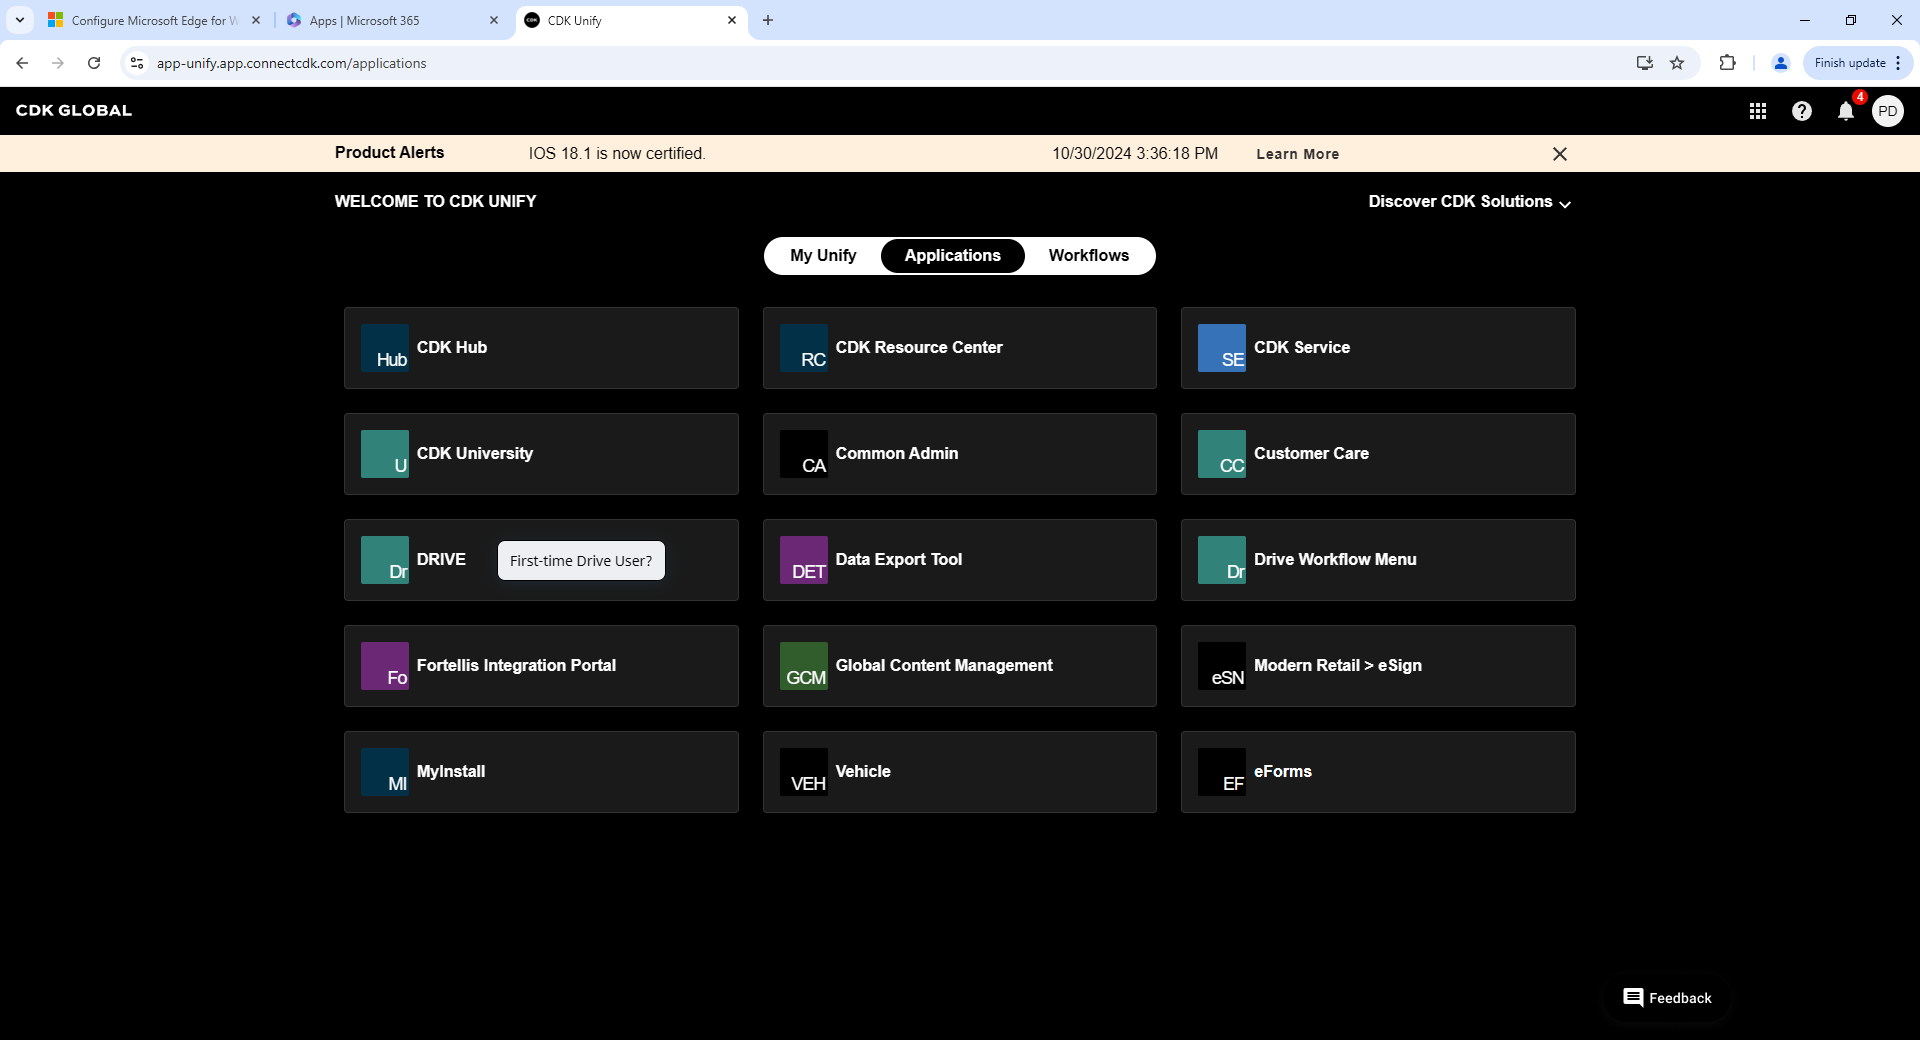This screenshot has height=1040, width=1920.
Task: View notifications bell with 4 alerts
Action: [x=1846, y=111]
